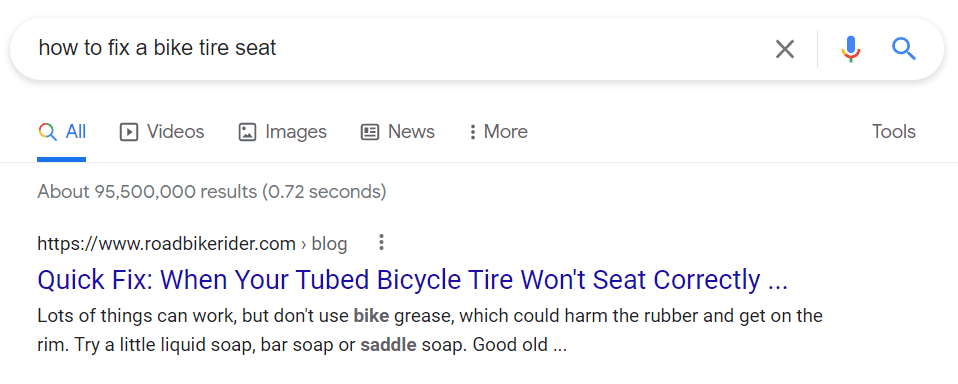Open the three-dot About this result menu
Image resolution: width=958 pixels, height=384 pixels.
(x=381, y=242)
